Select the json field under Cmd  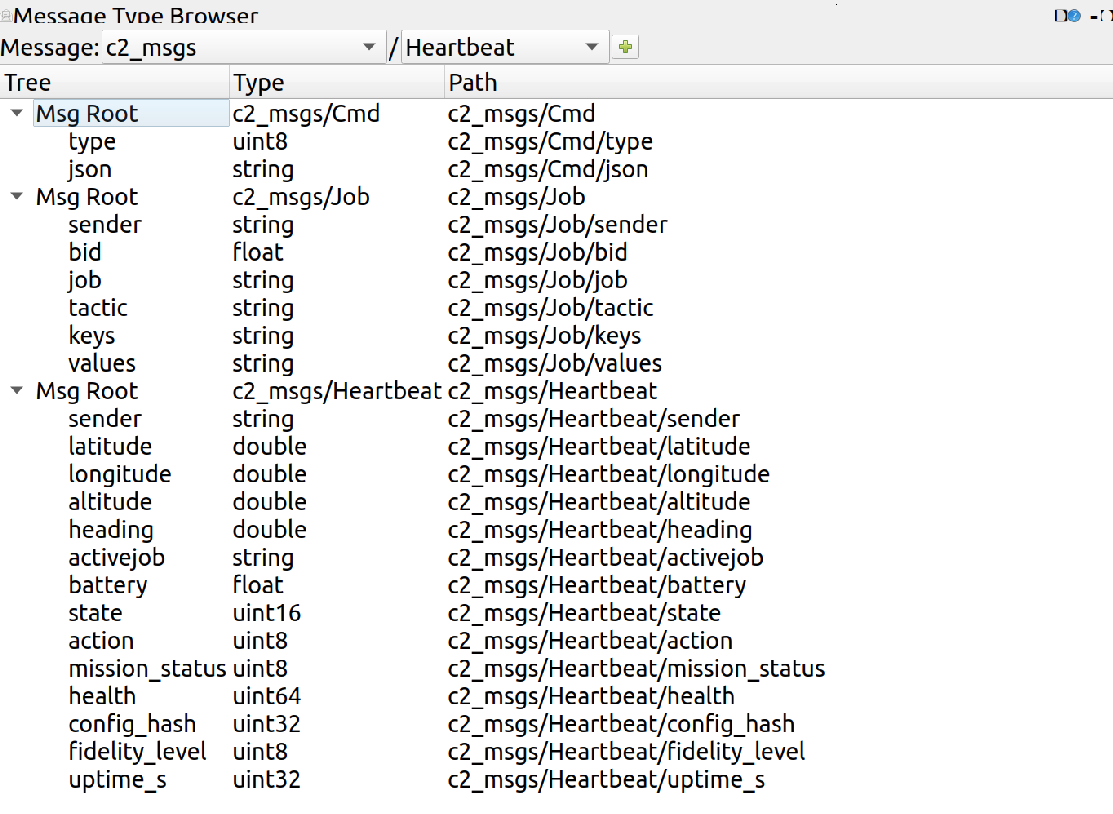(90, 170)
